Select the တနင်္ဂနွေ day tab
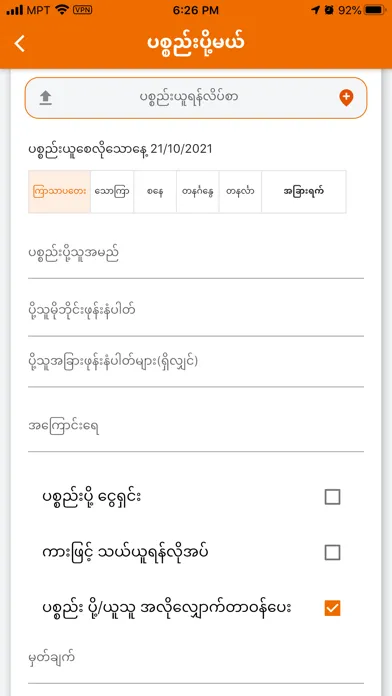 coord(198,192)
